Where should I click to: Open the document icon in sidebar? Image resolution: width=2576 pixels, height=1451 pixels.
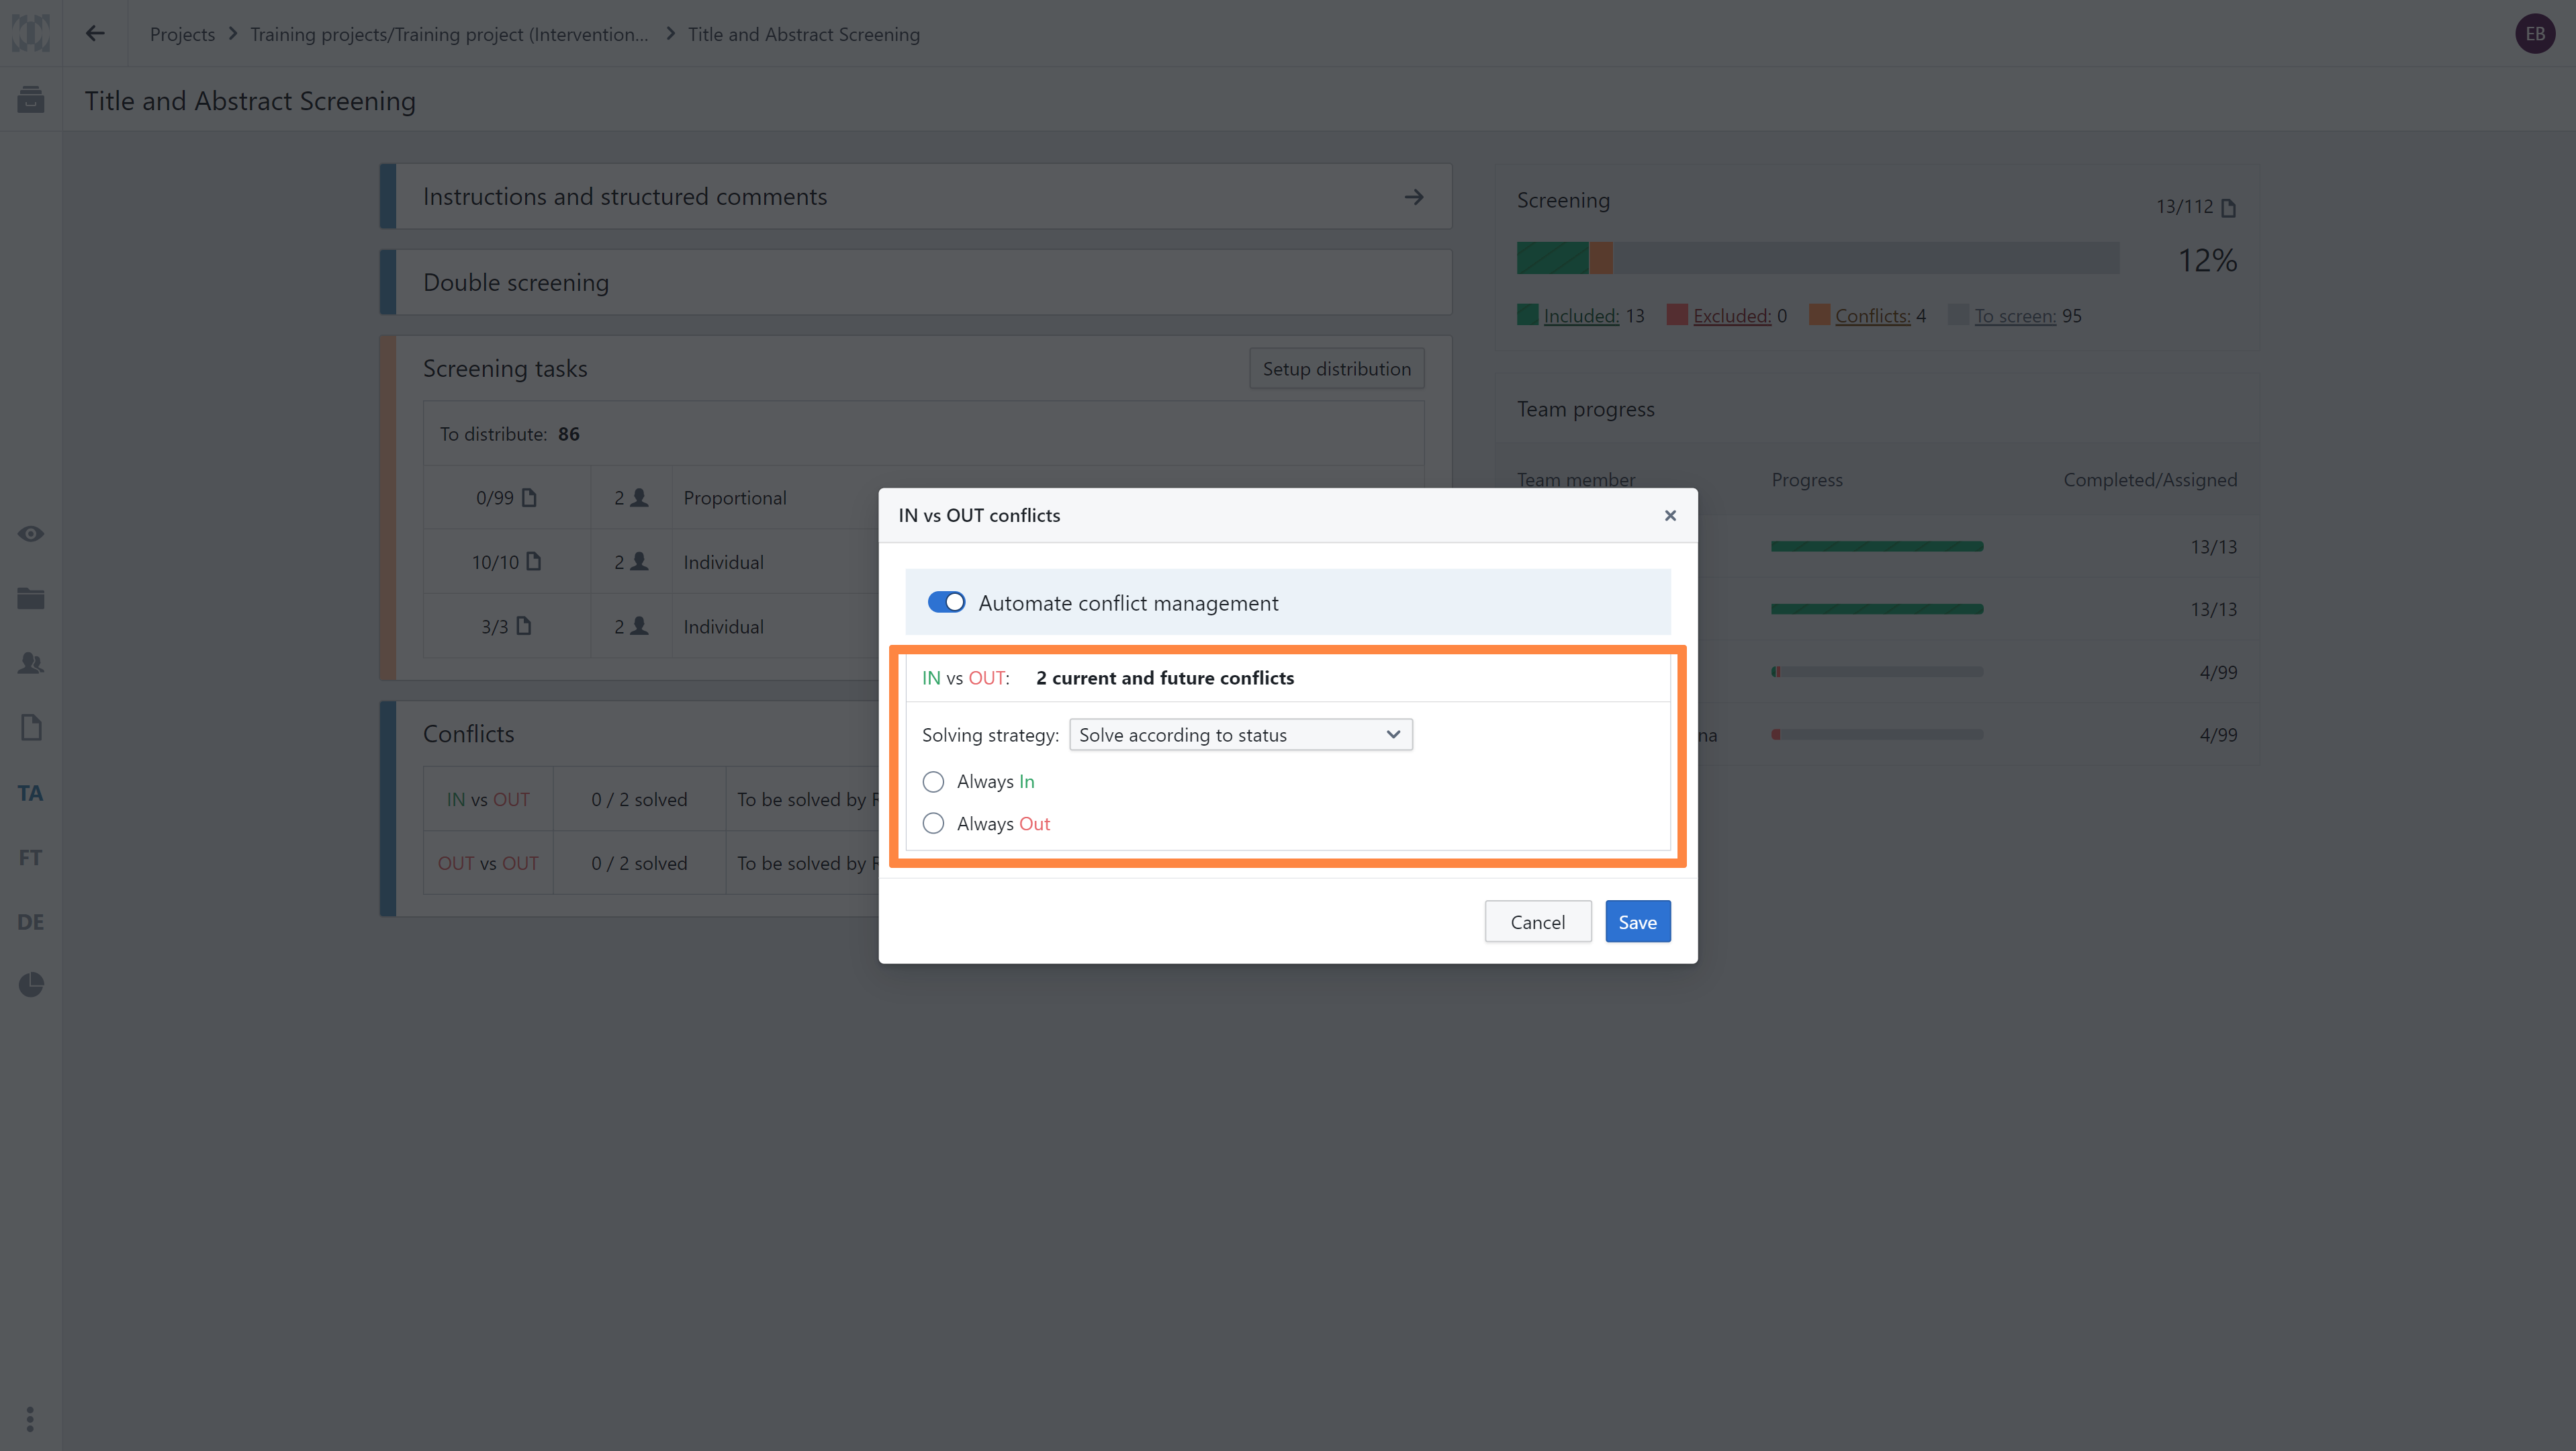coord(31,727)
